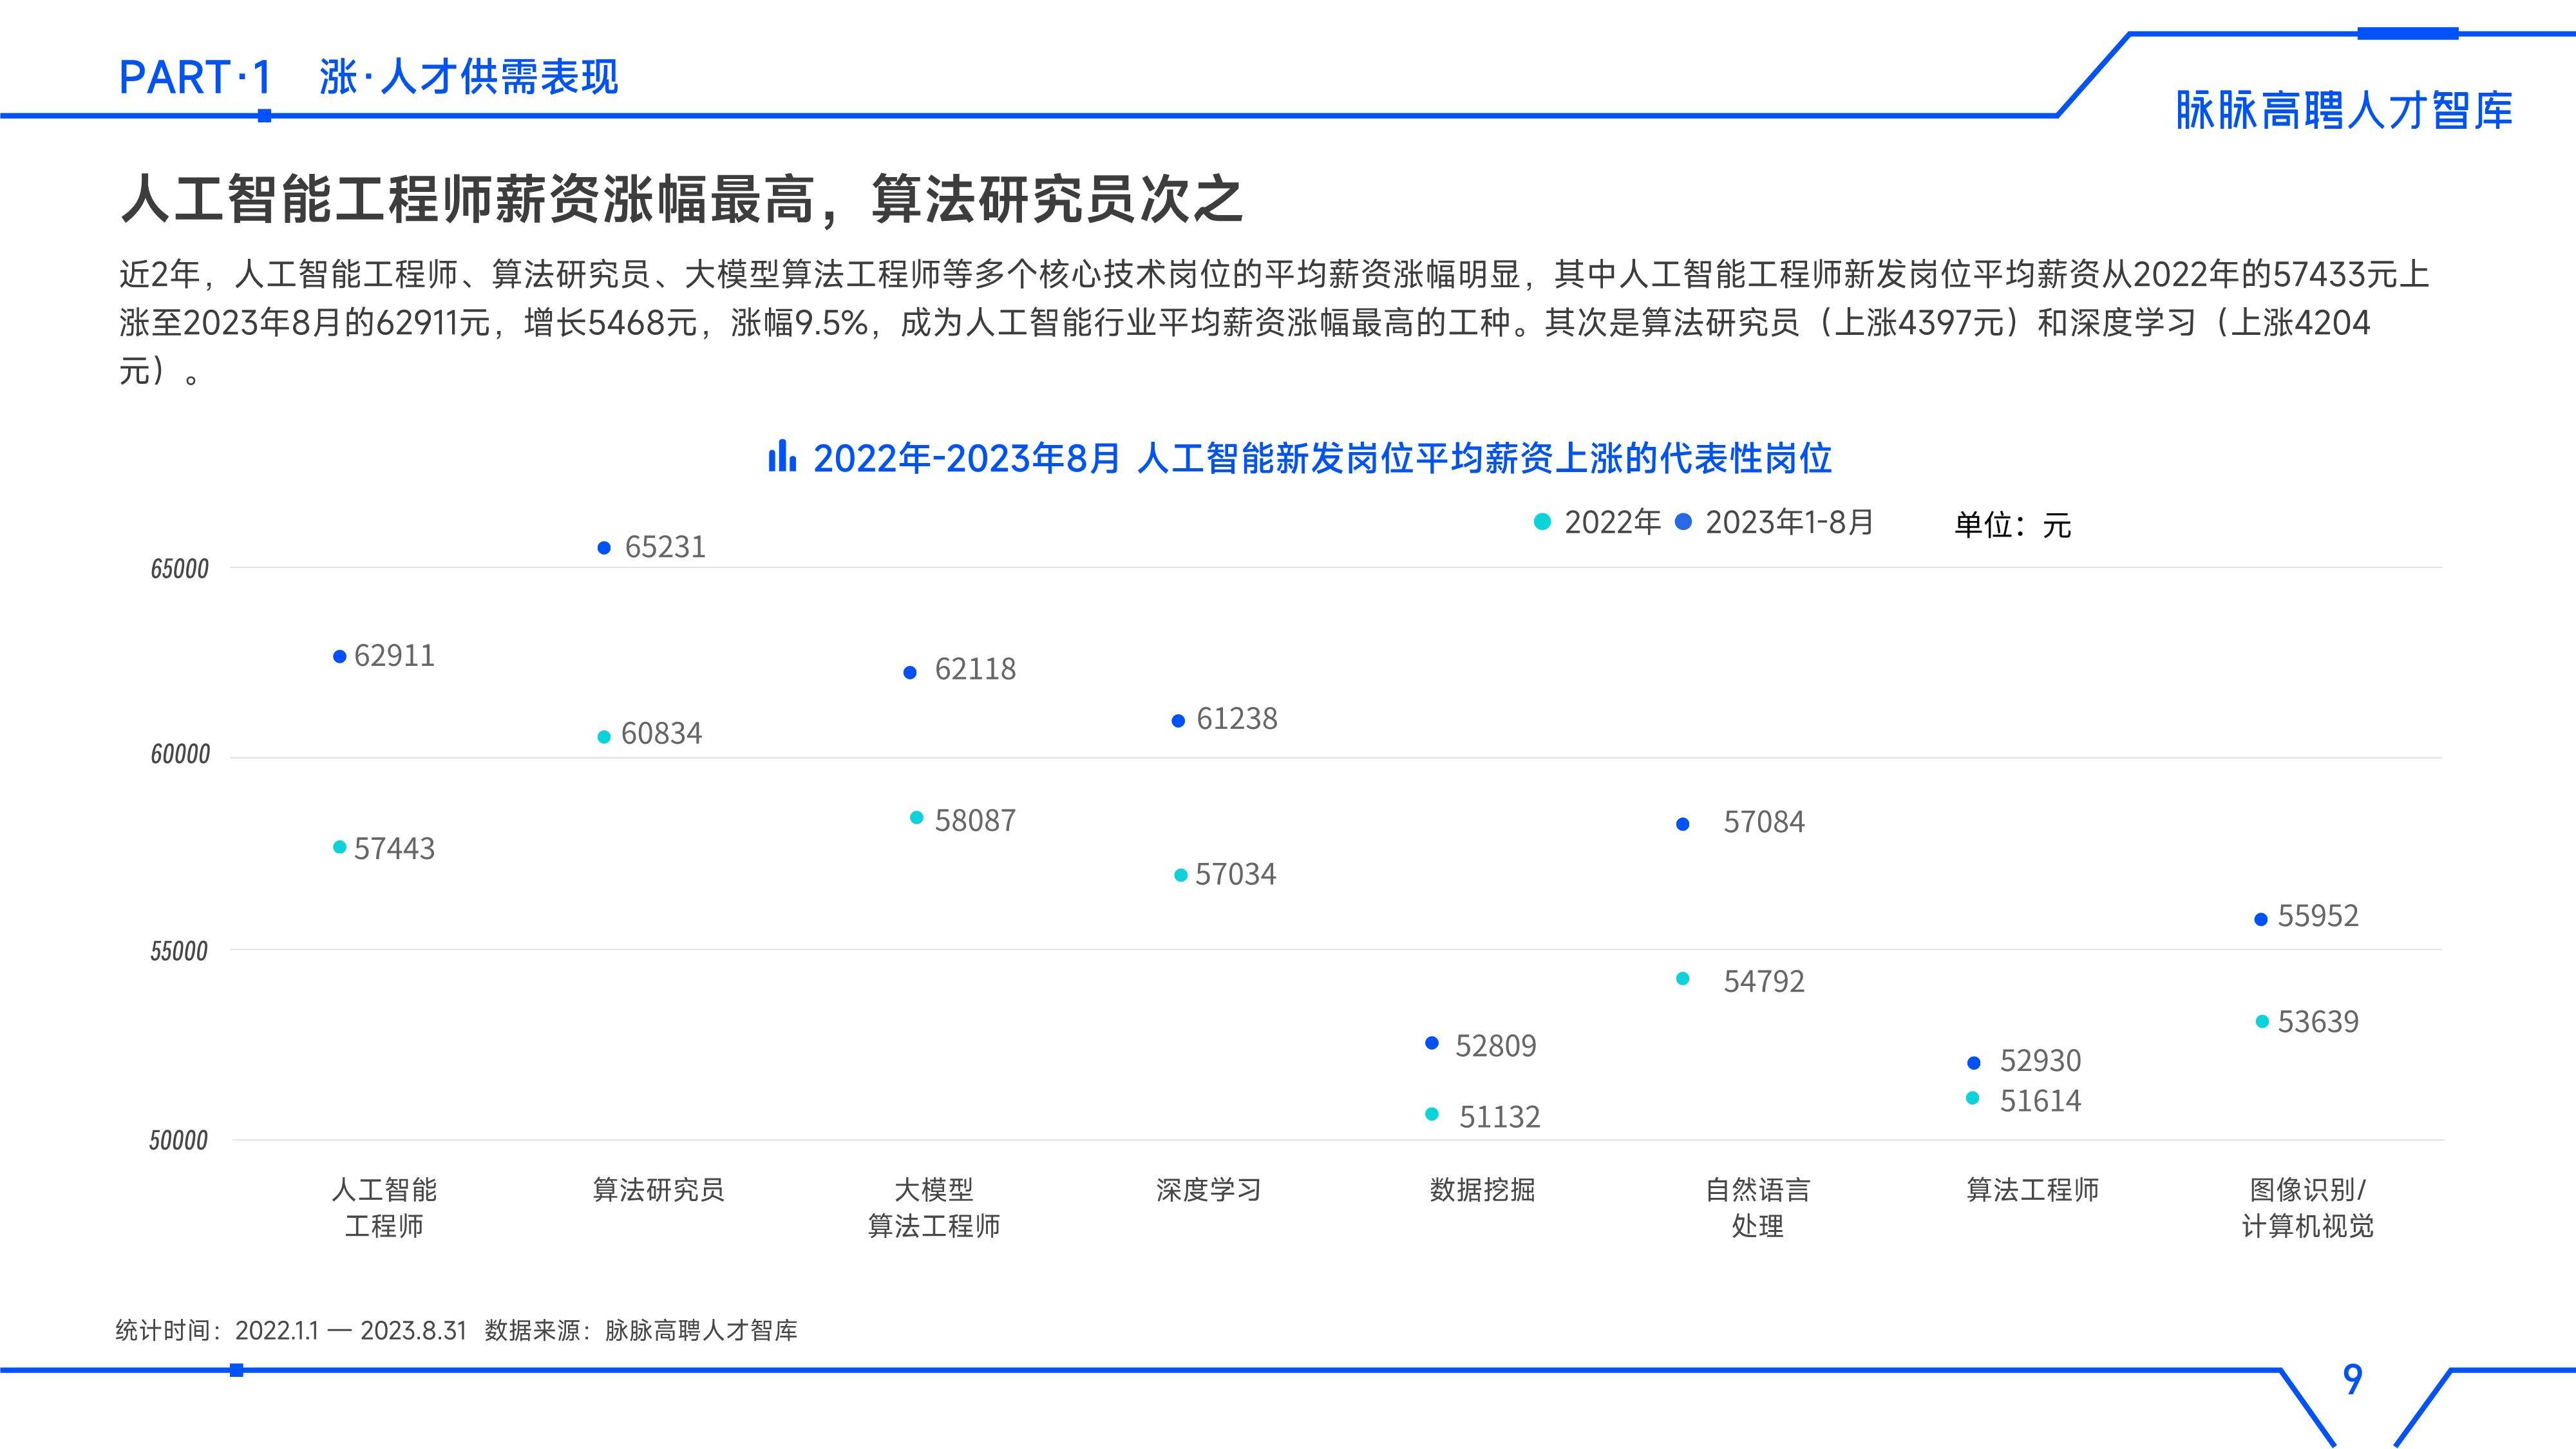
Task: Select the 61238 data label
Action: [1237, 719]
